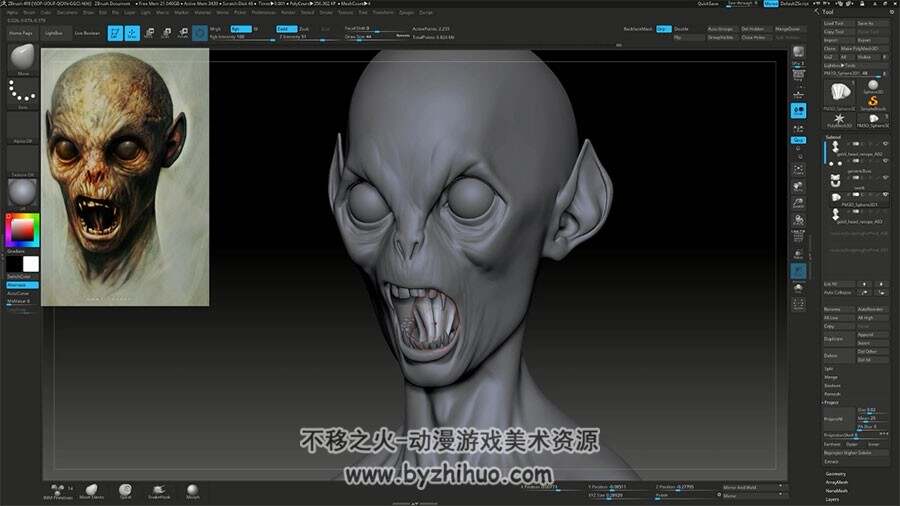Open the Transform menu
The image size is (900, 506).
click(x=383, y=12)
